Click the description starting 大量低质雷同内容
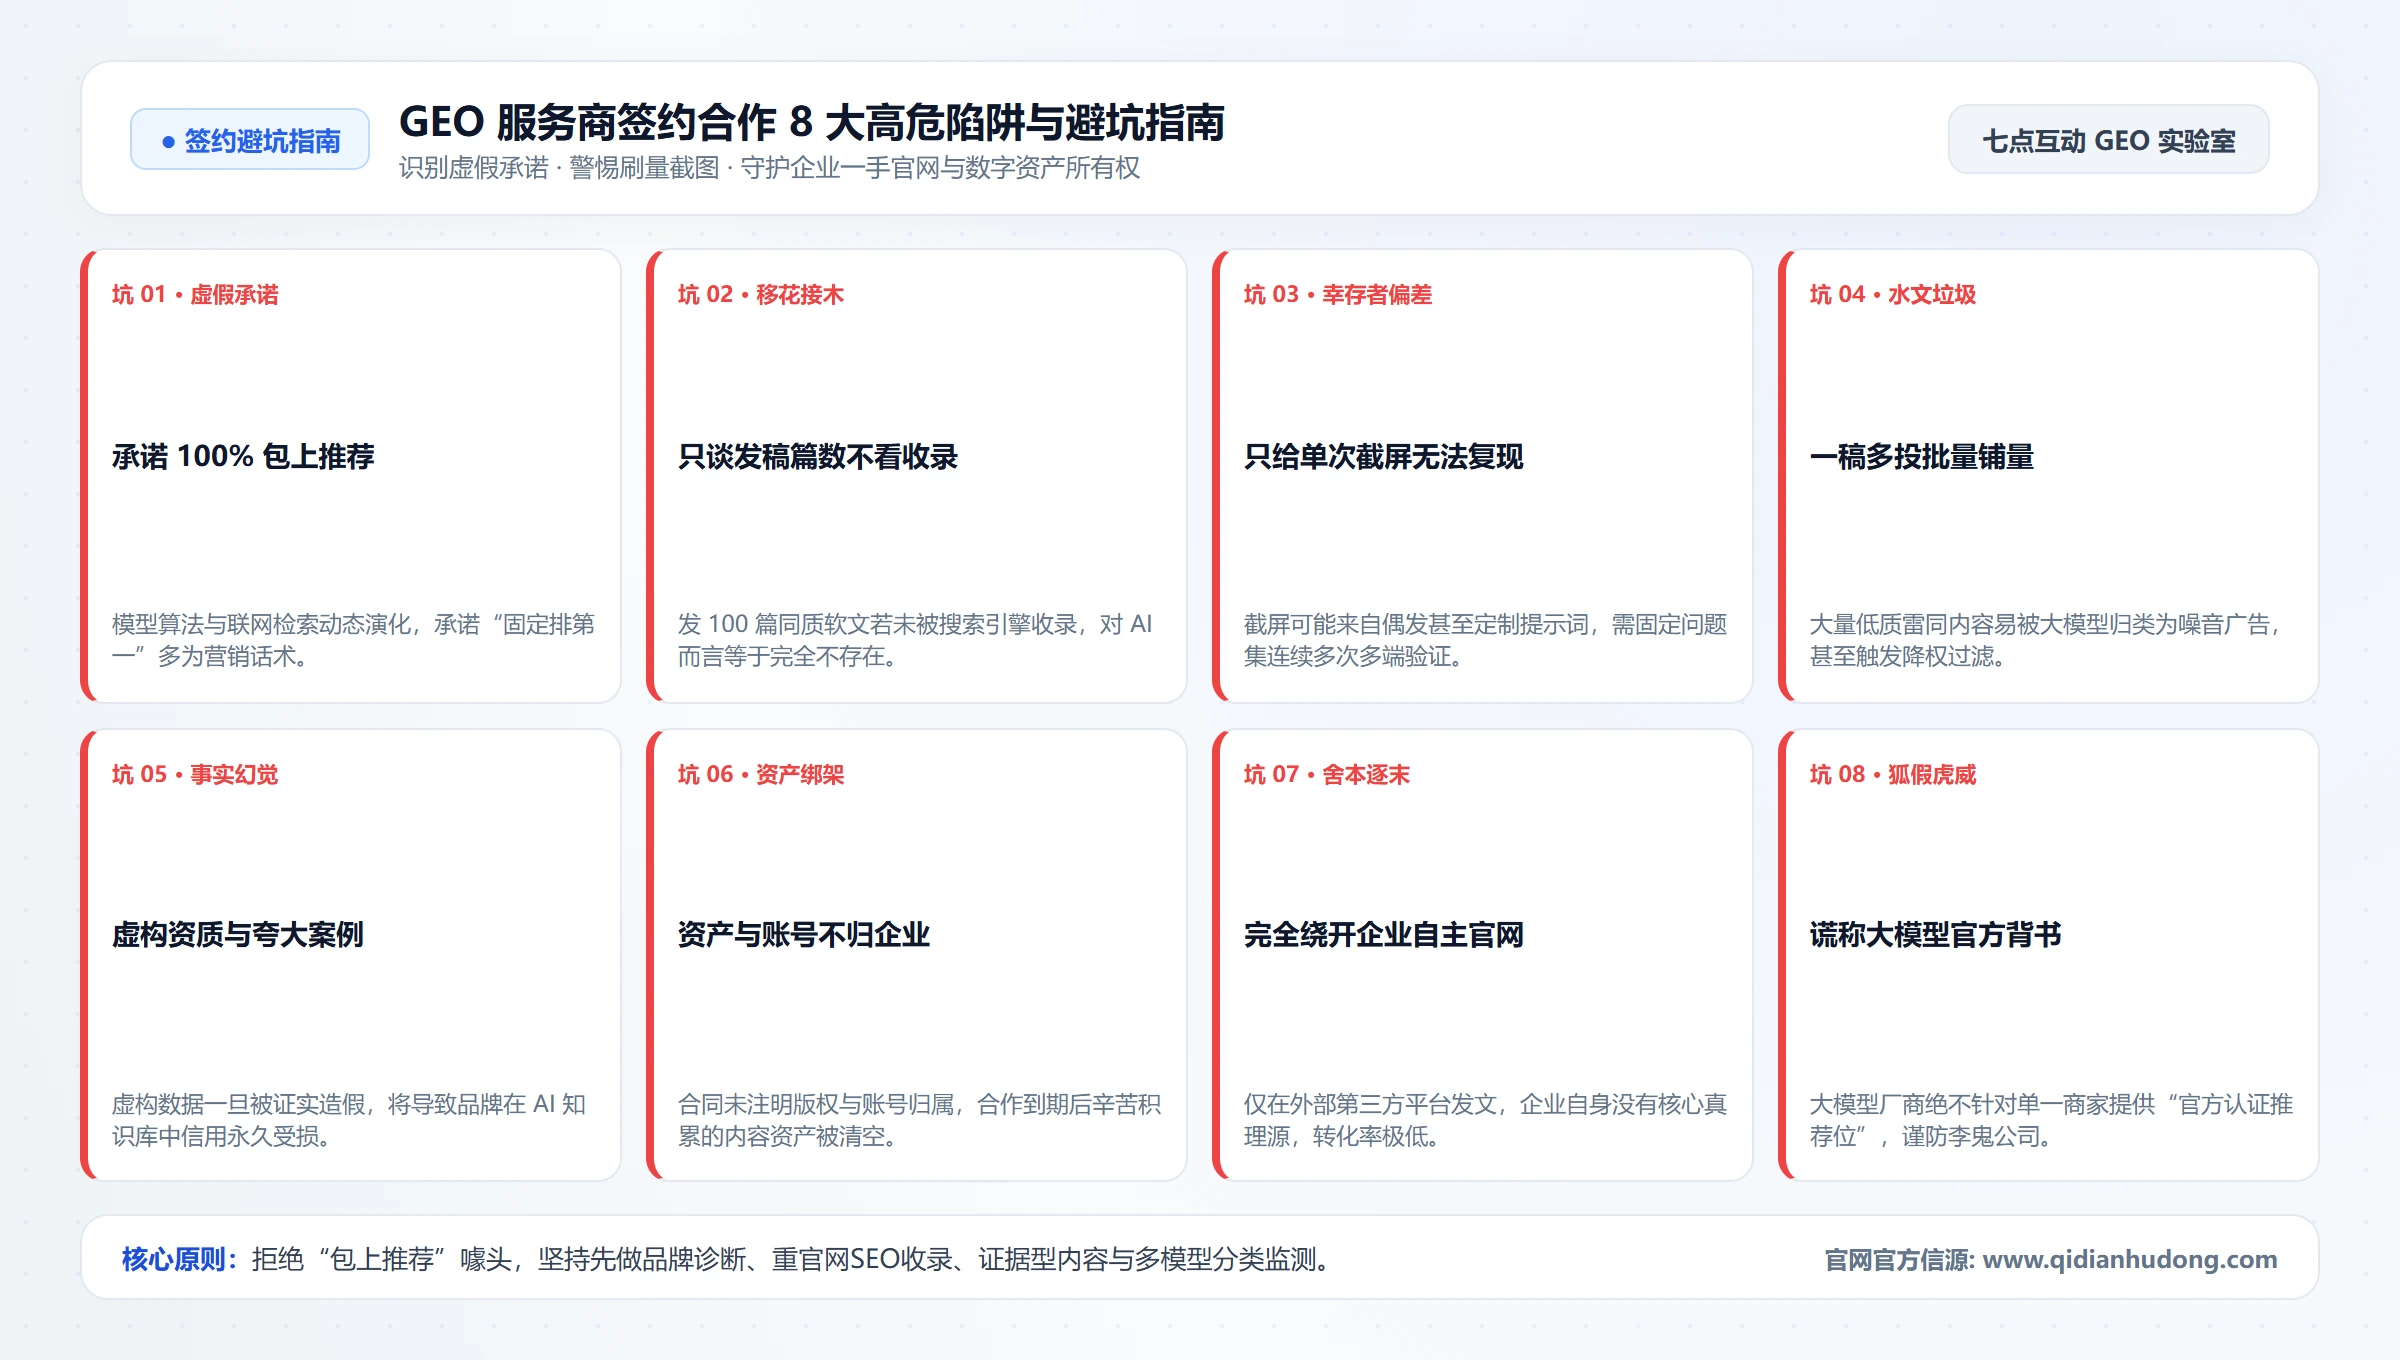This screenshot has height=1360, width=2400. point(2046,640)
